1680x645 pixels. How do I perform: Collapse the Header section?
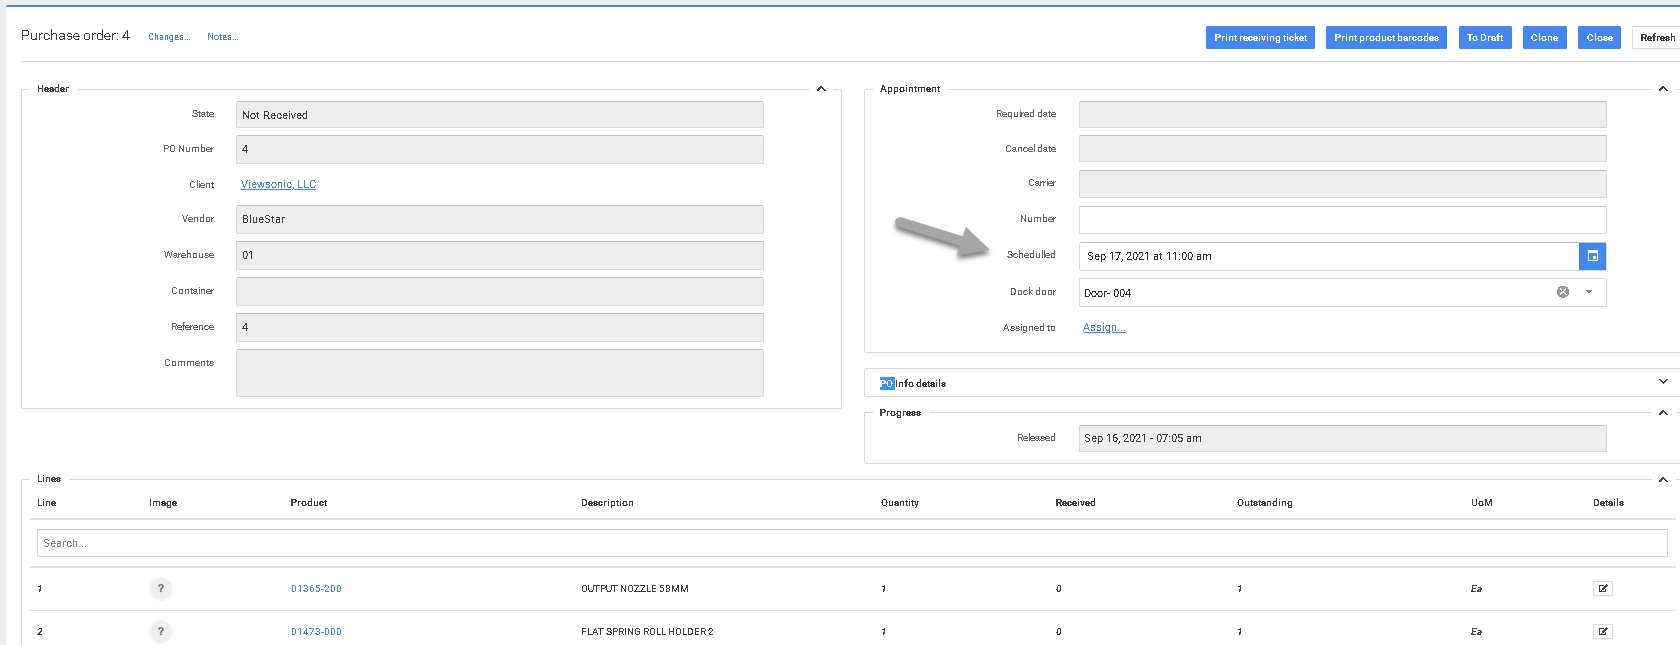pyautogui.click(x=821, y=89)
